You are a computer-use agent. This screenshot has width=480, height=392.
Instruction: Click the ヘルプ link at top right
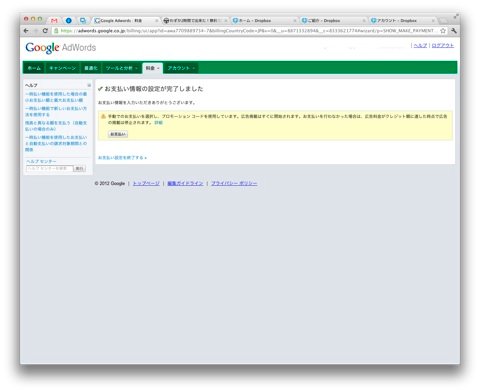point(420,45)
